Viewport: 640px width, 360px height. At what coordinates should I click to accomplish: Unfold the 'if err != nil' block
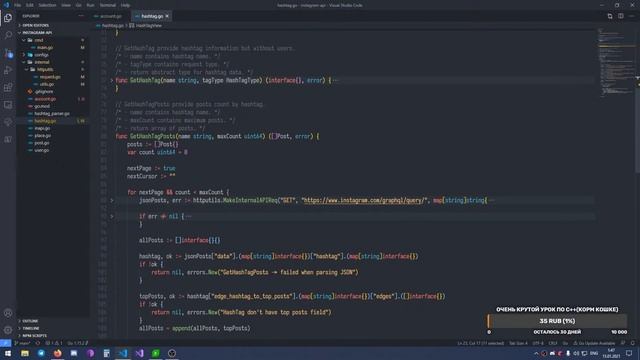[x=111, y=216]
